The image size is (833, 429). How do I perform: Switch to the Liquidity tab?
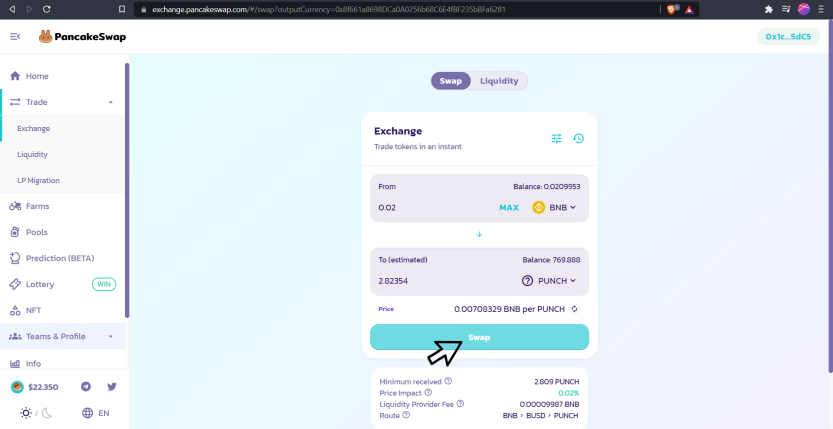499,81
